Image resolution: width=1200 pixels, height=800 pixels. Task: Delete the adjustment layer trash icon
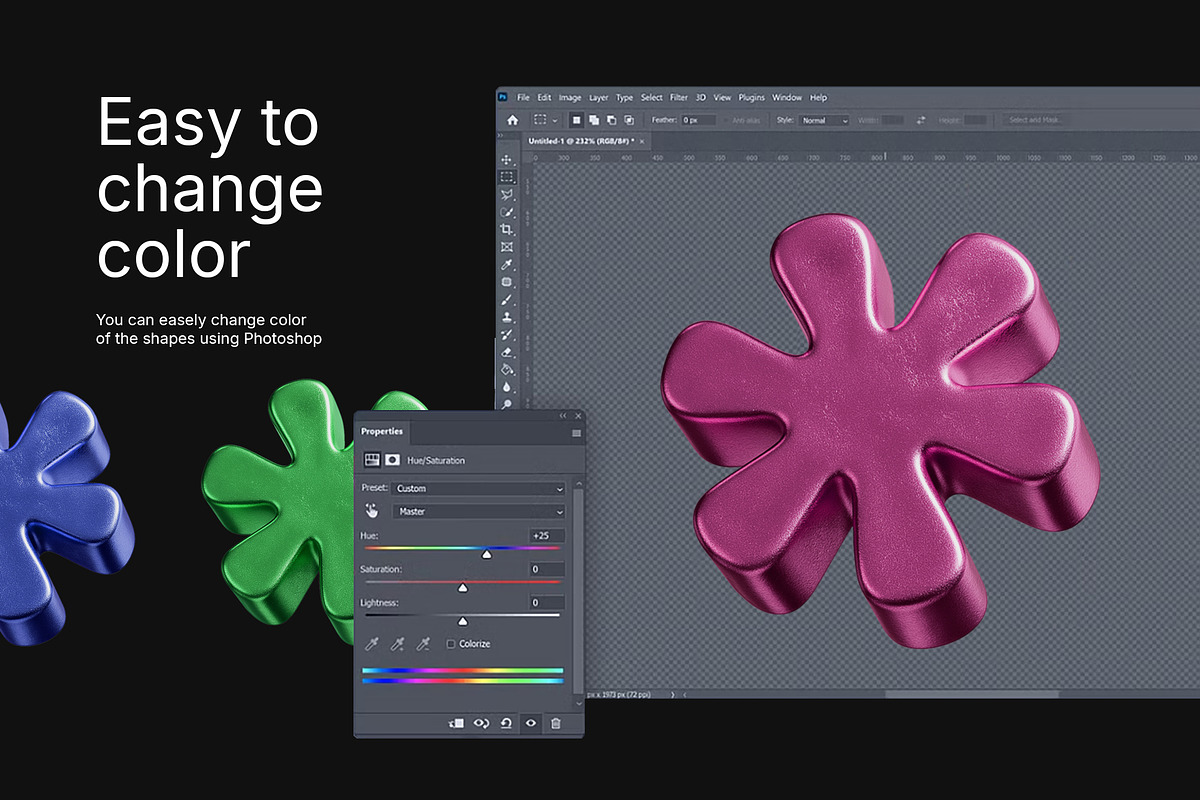coord(556,723)
